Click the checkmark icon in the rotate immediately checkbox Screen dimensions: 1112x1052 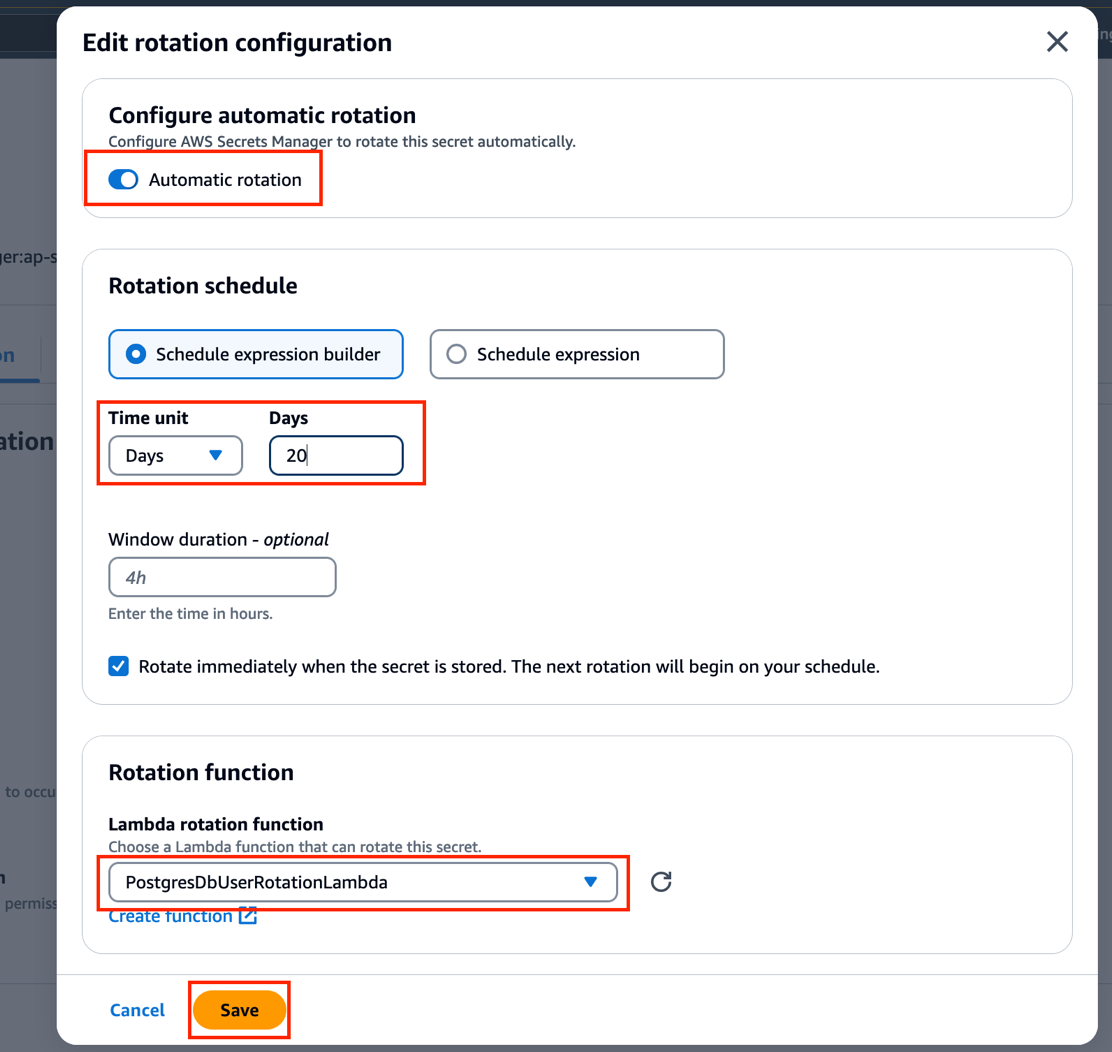click(118, 666)
